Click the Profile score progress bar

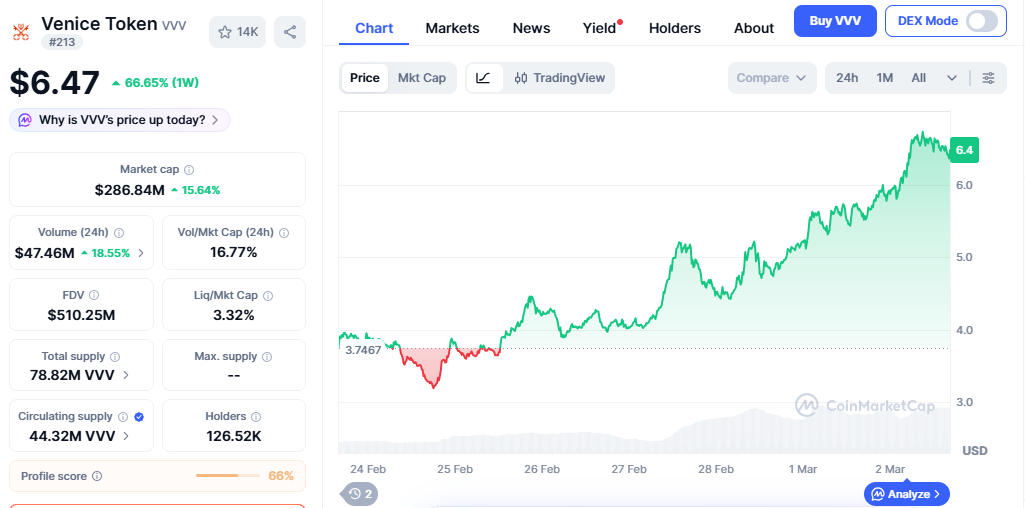pyautogui.click(x=226, y=476)
